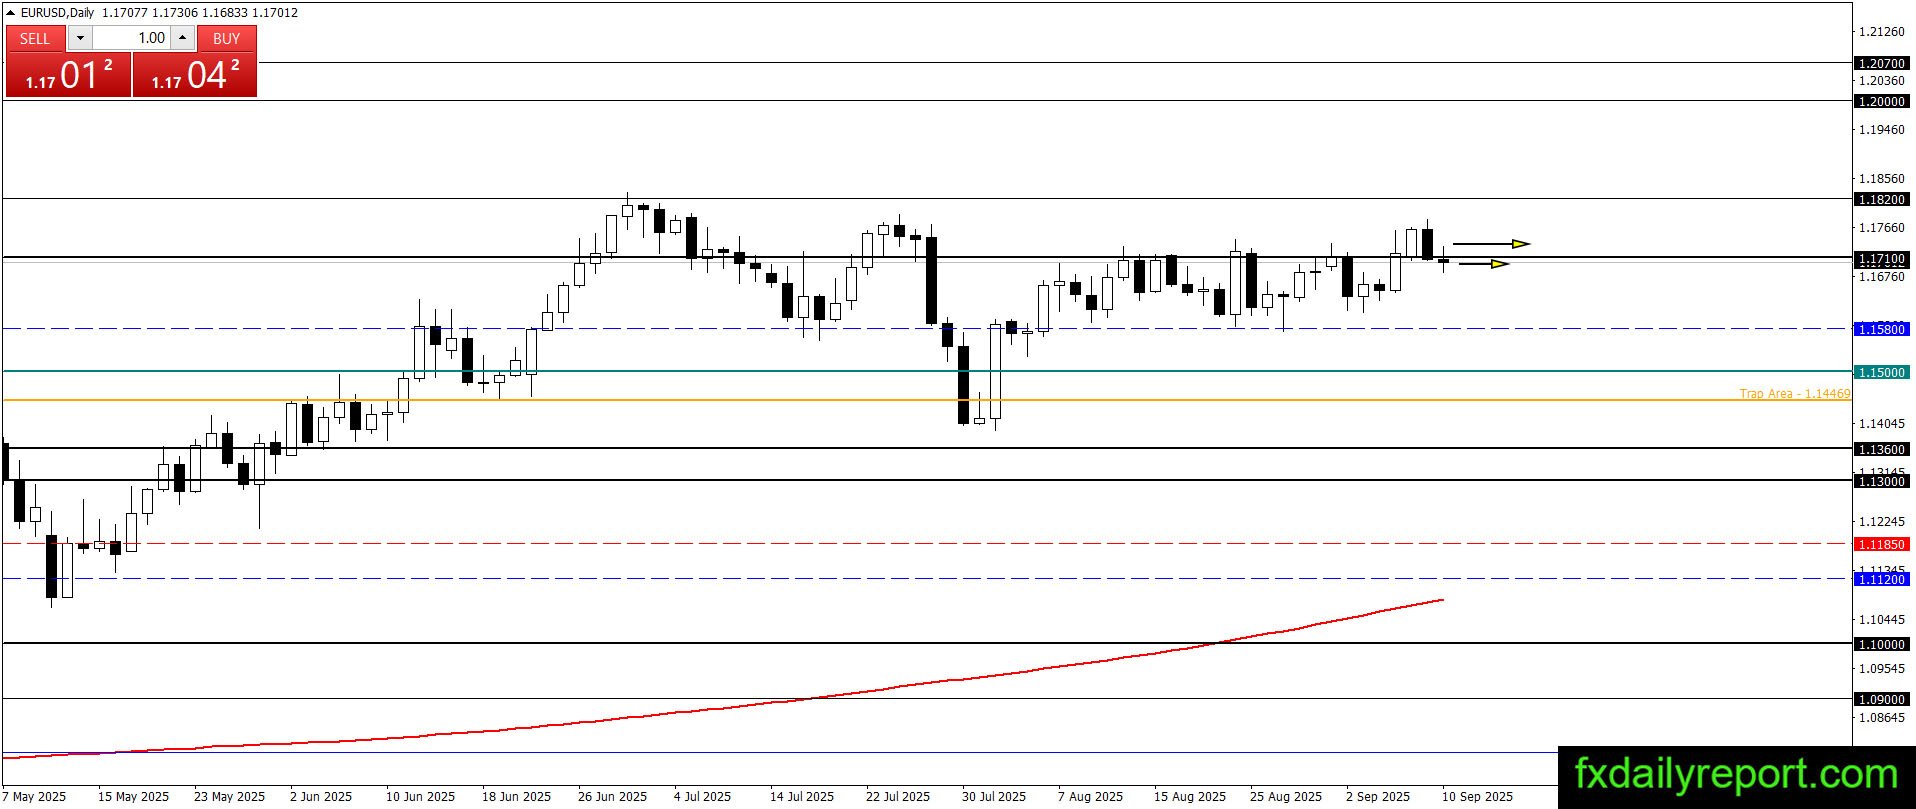
Task: Click the 1.20700 price level label
Action: [1881, 63]
